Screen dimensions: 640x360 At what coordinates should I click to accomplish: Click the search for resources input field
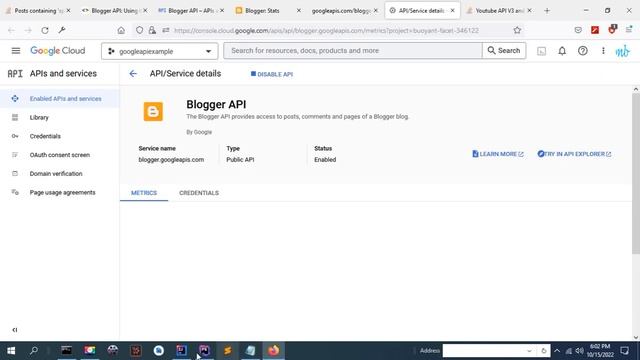[x=353, y=51]
